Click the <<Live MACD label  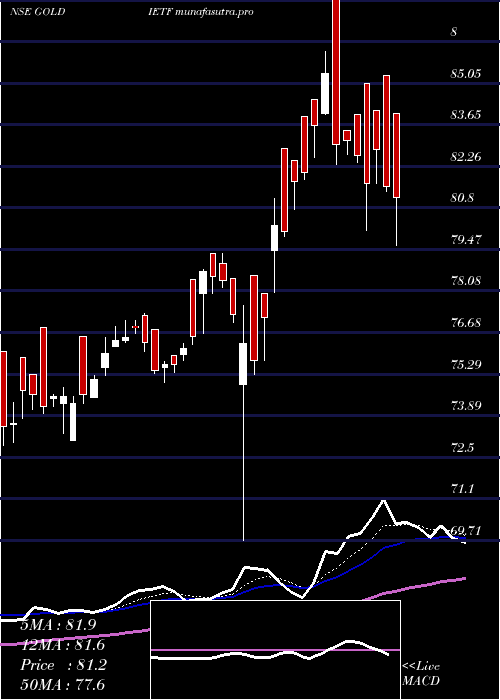[421, 674]
